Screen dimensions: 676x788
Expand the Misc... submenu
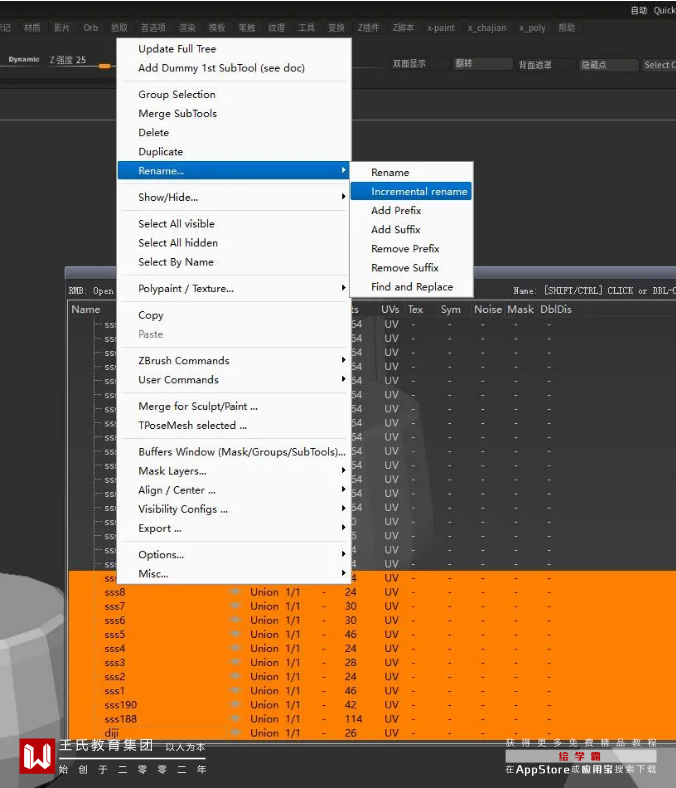233,573
